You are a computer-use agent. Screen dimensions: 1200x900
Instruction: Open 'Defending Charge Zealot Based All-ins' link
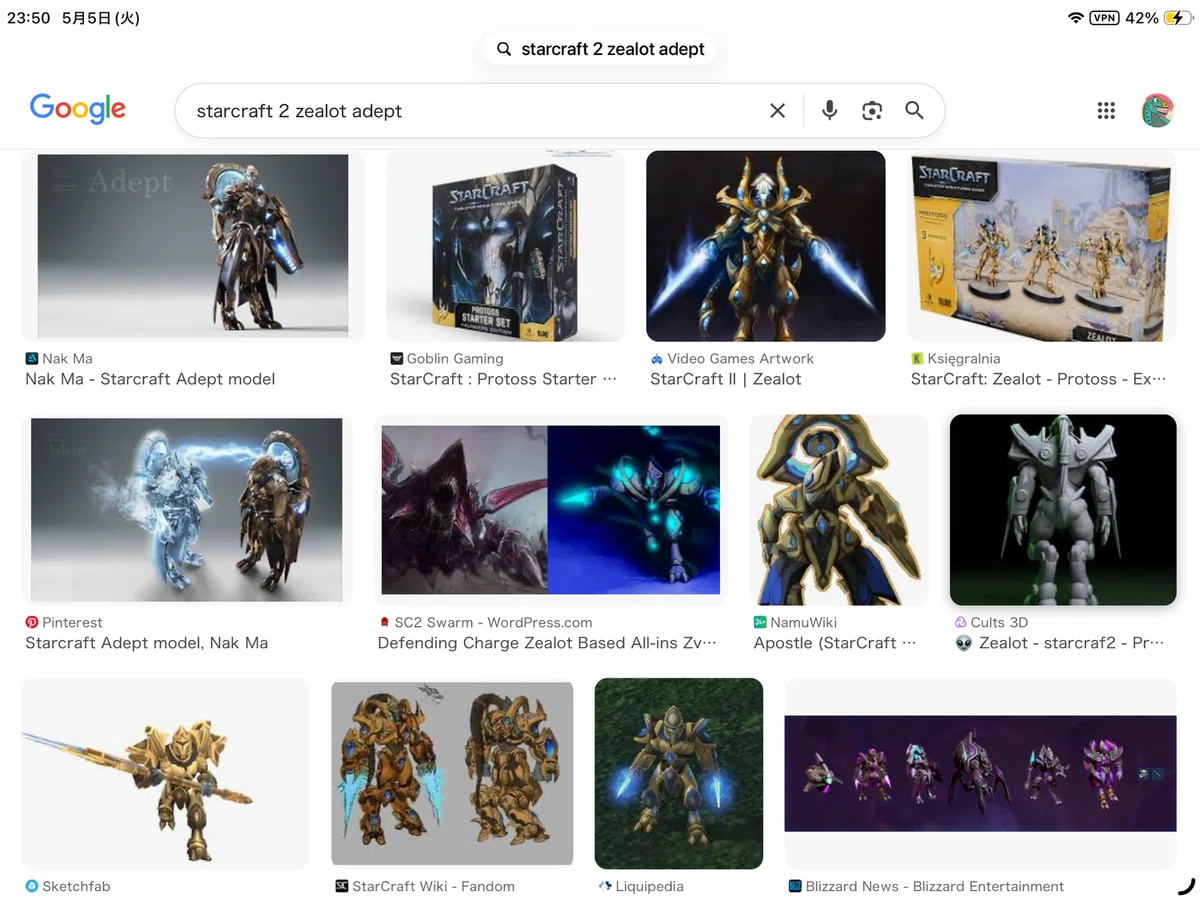coord(547,643)
